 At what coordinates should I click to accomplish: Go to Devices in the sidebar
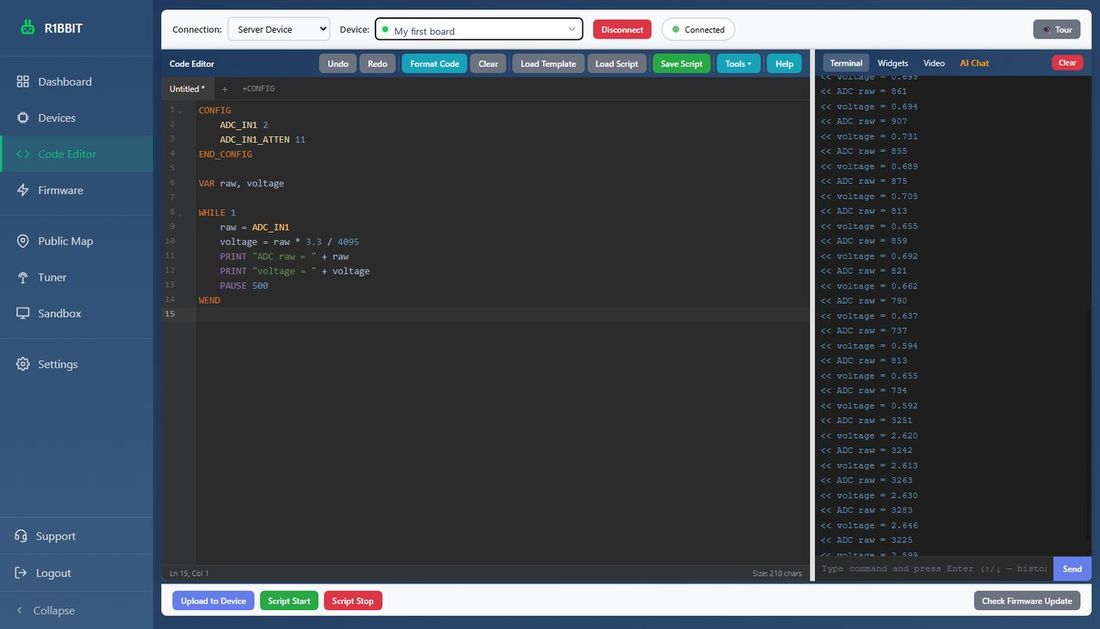coord(76,118)
